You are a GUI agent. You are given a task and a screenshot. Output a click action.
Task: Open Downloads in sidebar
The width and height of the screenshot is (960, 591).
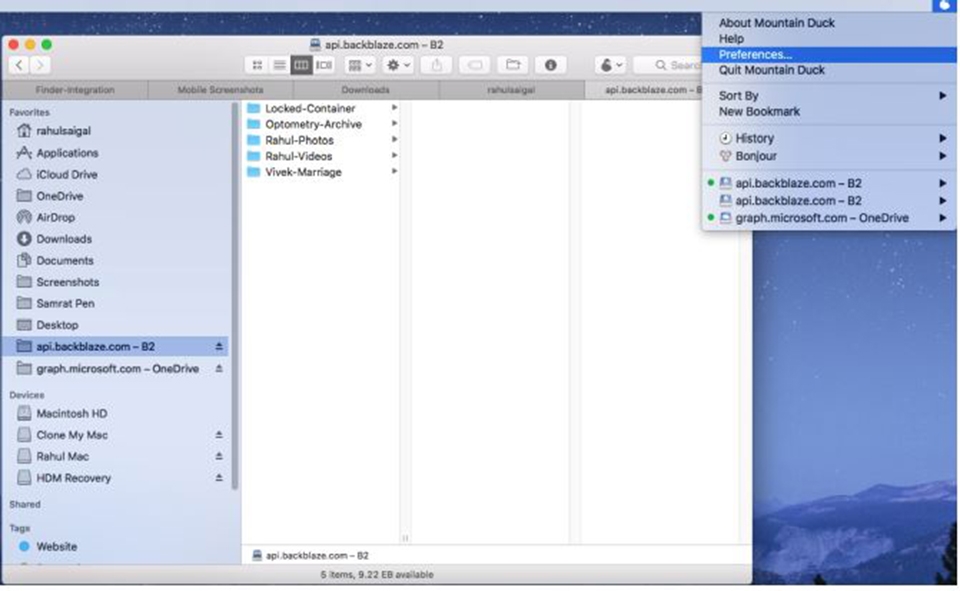(x=64, y=239)
